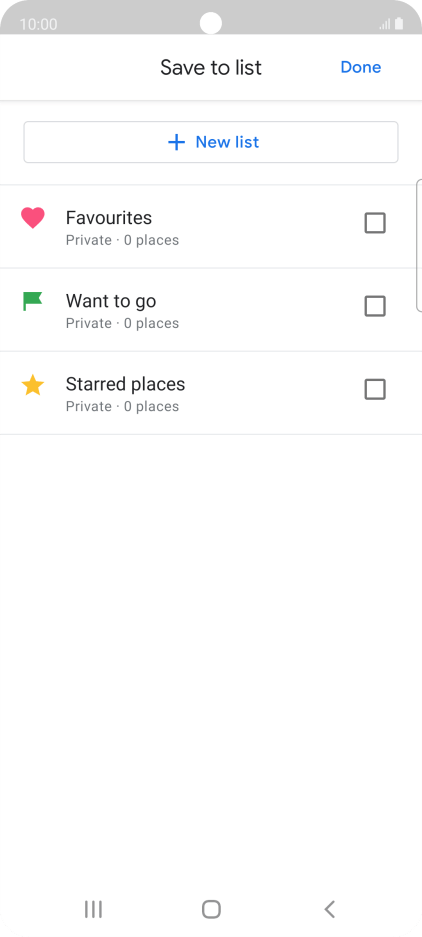Image resolution: width=422 pixels, height=937 pixels.
Task: Create a New list
Action: (211, 142)
